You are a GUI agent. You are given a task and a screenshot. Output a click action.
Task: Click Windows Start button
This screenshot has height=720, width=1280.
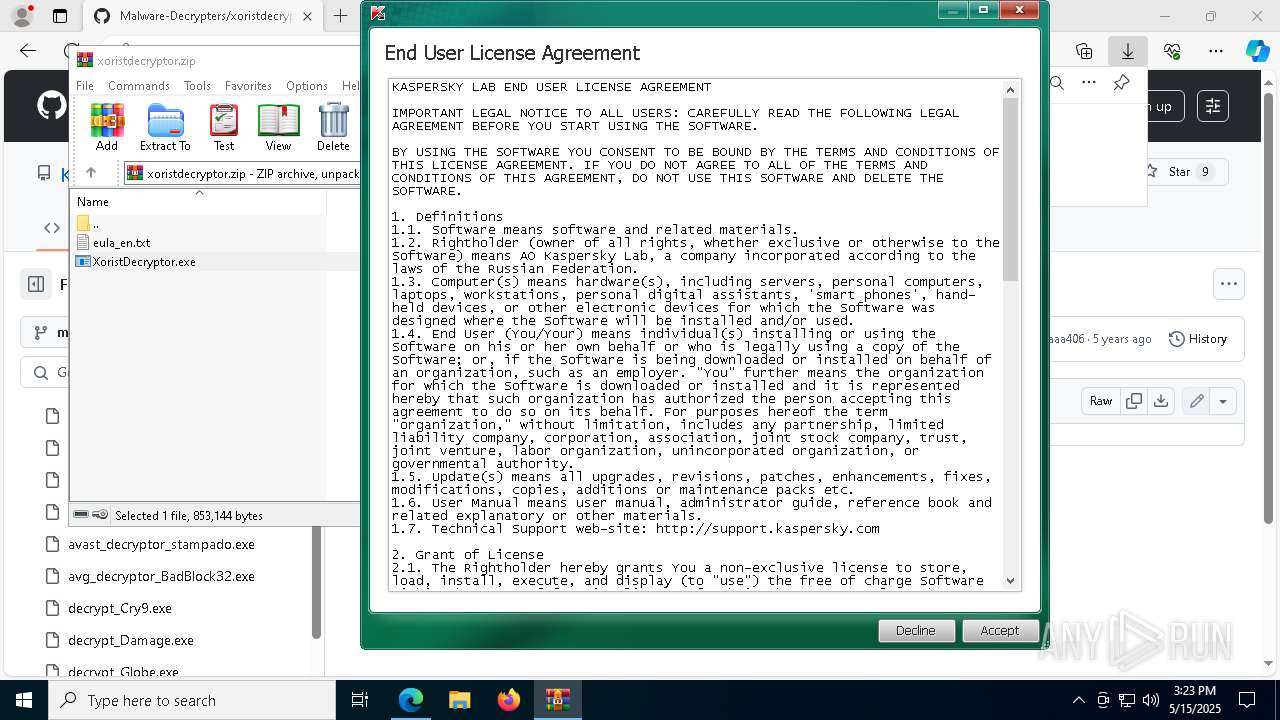[23, 700]
